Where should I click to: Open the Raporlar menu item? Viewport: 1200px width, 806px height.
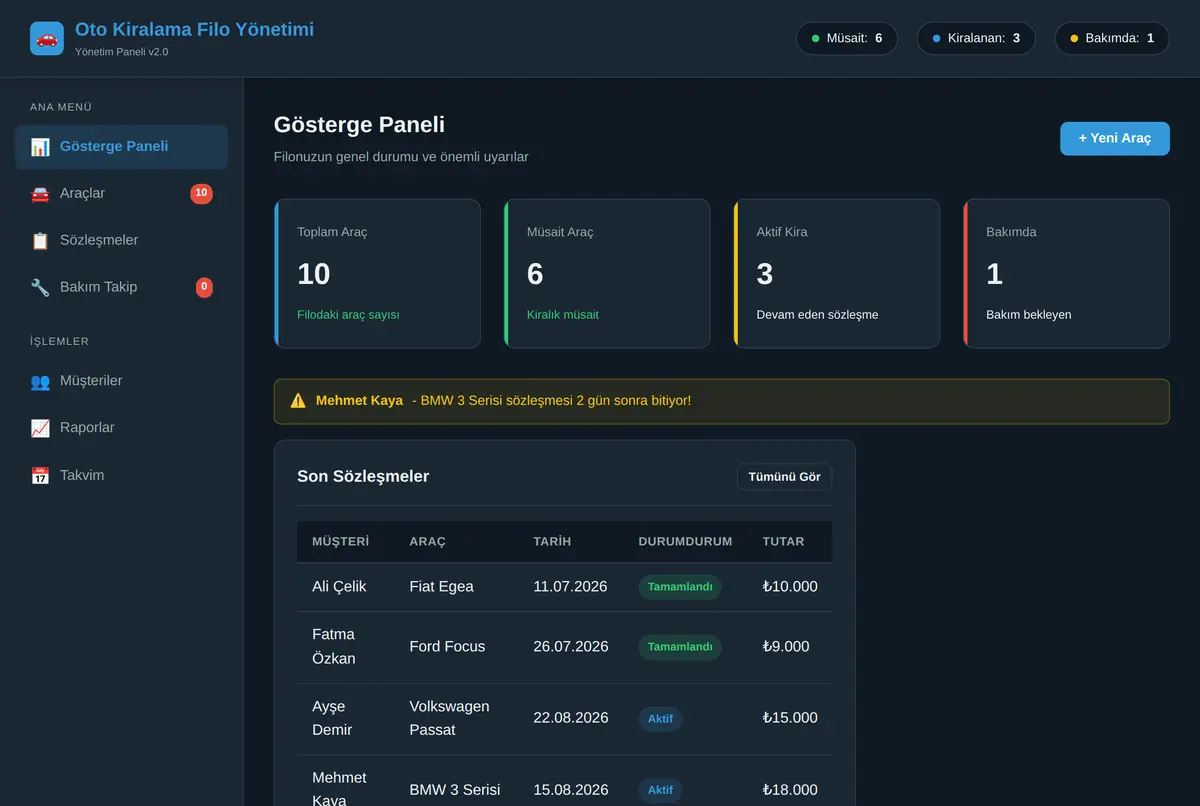point(121,428)
